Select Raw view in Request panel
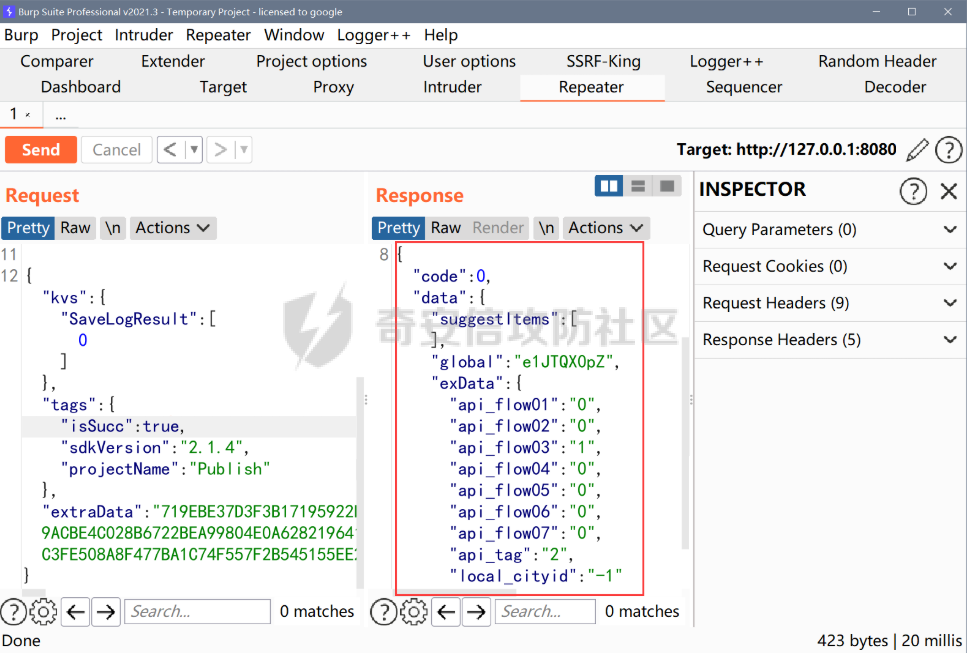 pyautogui.click(x=75, y=228)
